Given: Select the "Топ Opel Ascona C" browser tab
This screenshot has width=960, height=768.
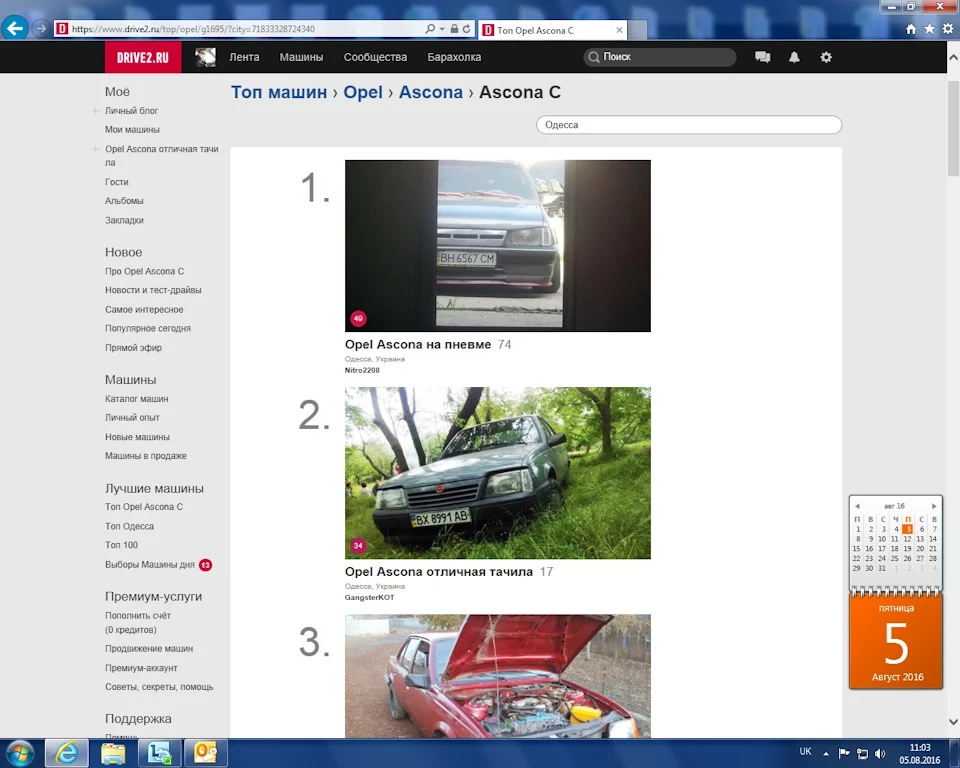Looking at the screenshot, I should pos(552,30).
